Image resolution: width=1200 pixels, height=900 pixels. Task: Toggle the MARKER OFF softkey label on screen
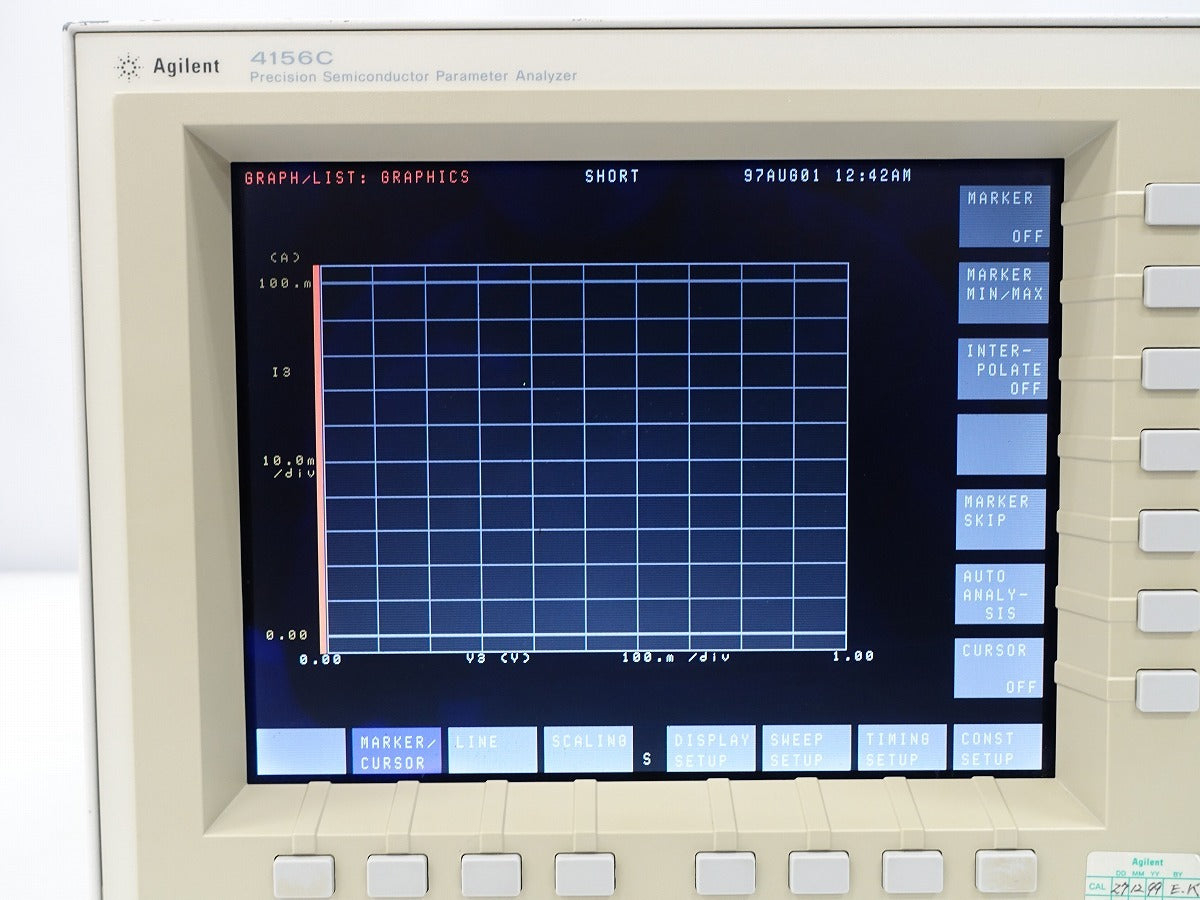1005,217
